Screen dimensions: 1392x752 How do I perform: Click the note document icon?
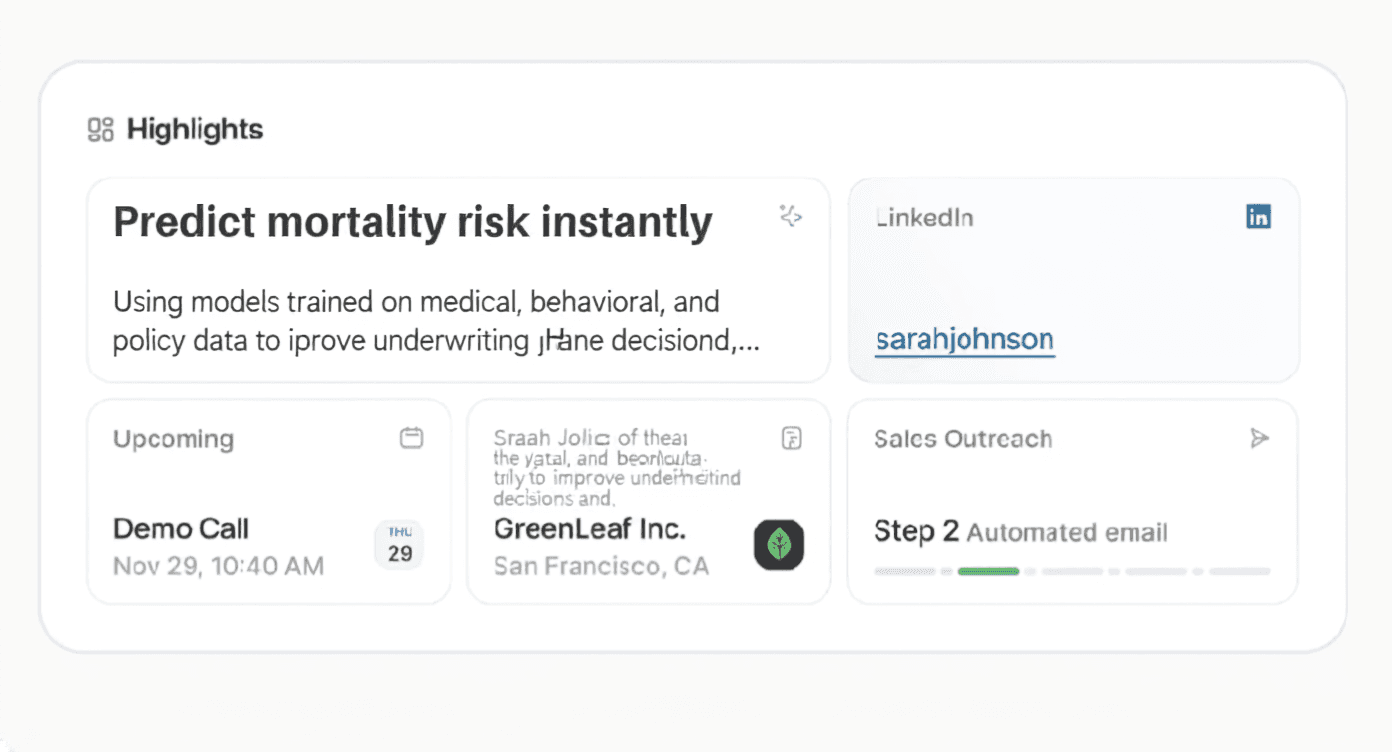791,438
